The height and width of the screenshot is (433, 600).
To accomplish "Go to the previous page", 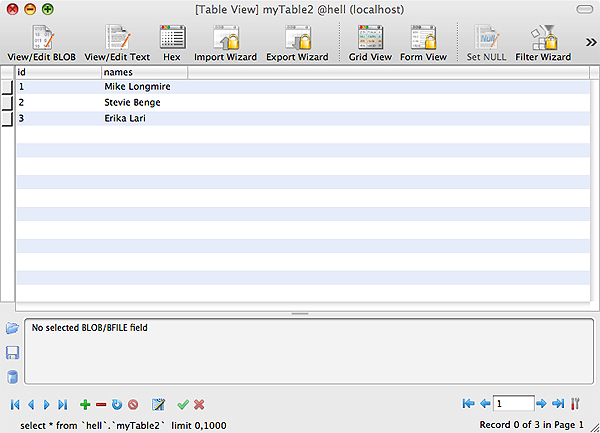I will (485, 403).
